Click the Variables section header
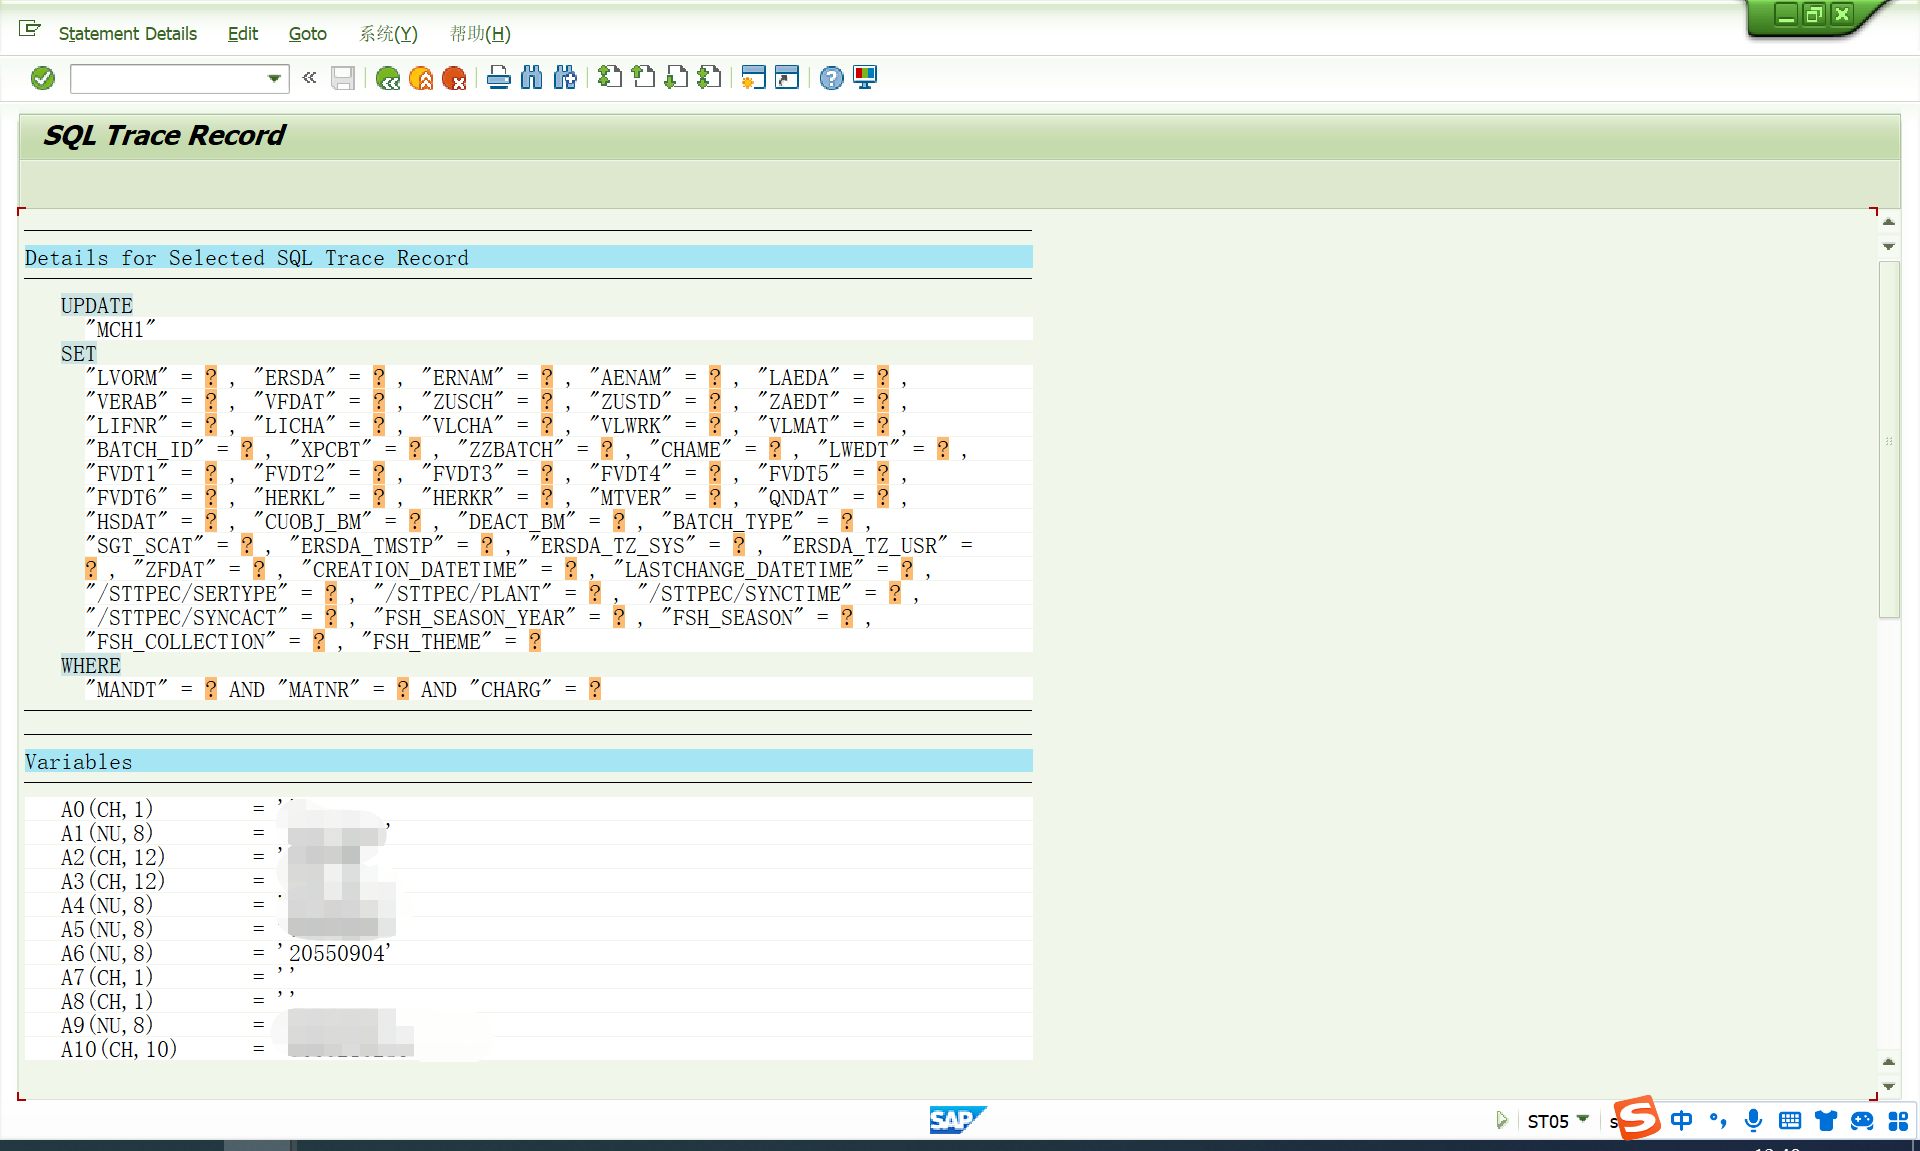 point(528,762)
